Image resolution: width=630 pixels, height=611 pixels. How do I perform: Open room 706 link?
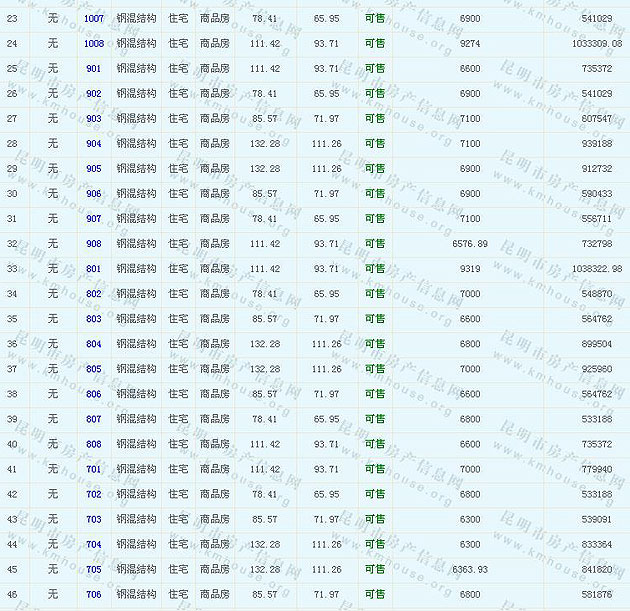coord(93,594)
